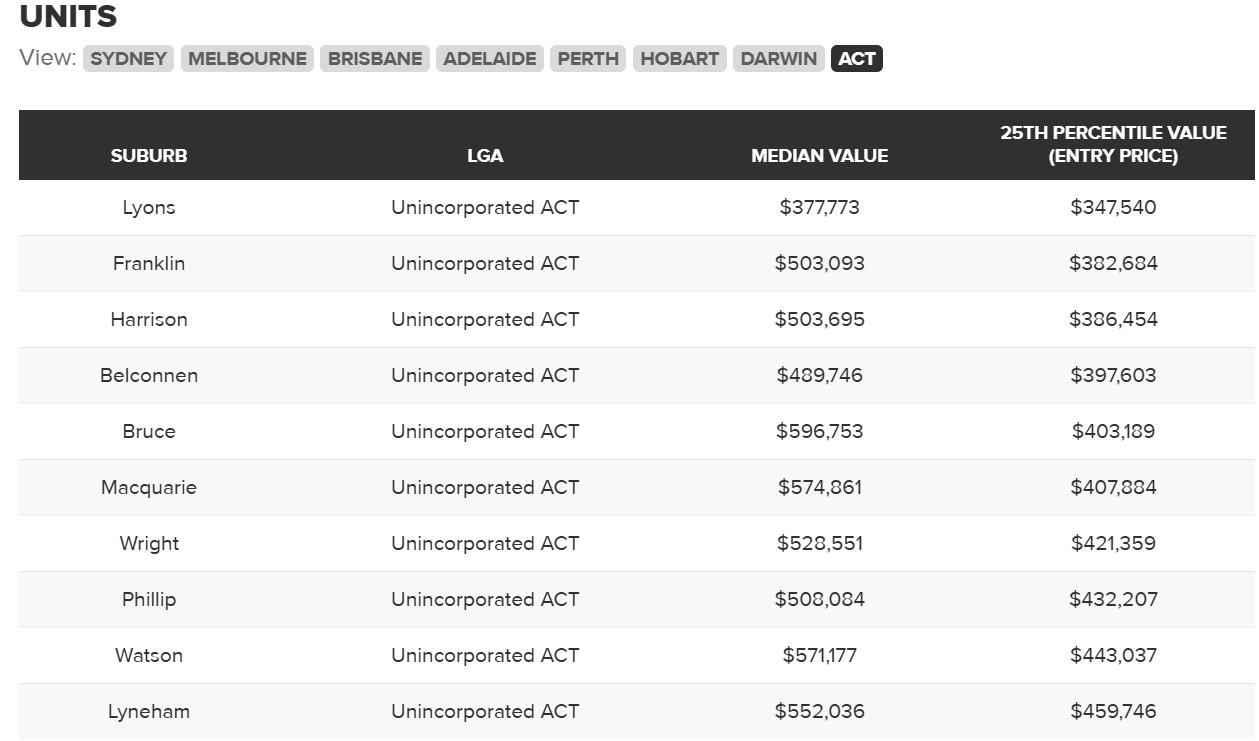Click the SUBURB column header
The image size is (1259, 741).
coord(149,155)
